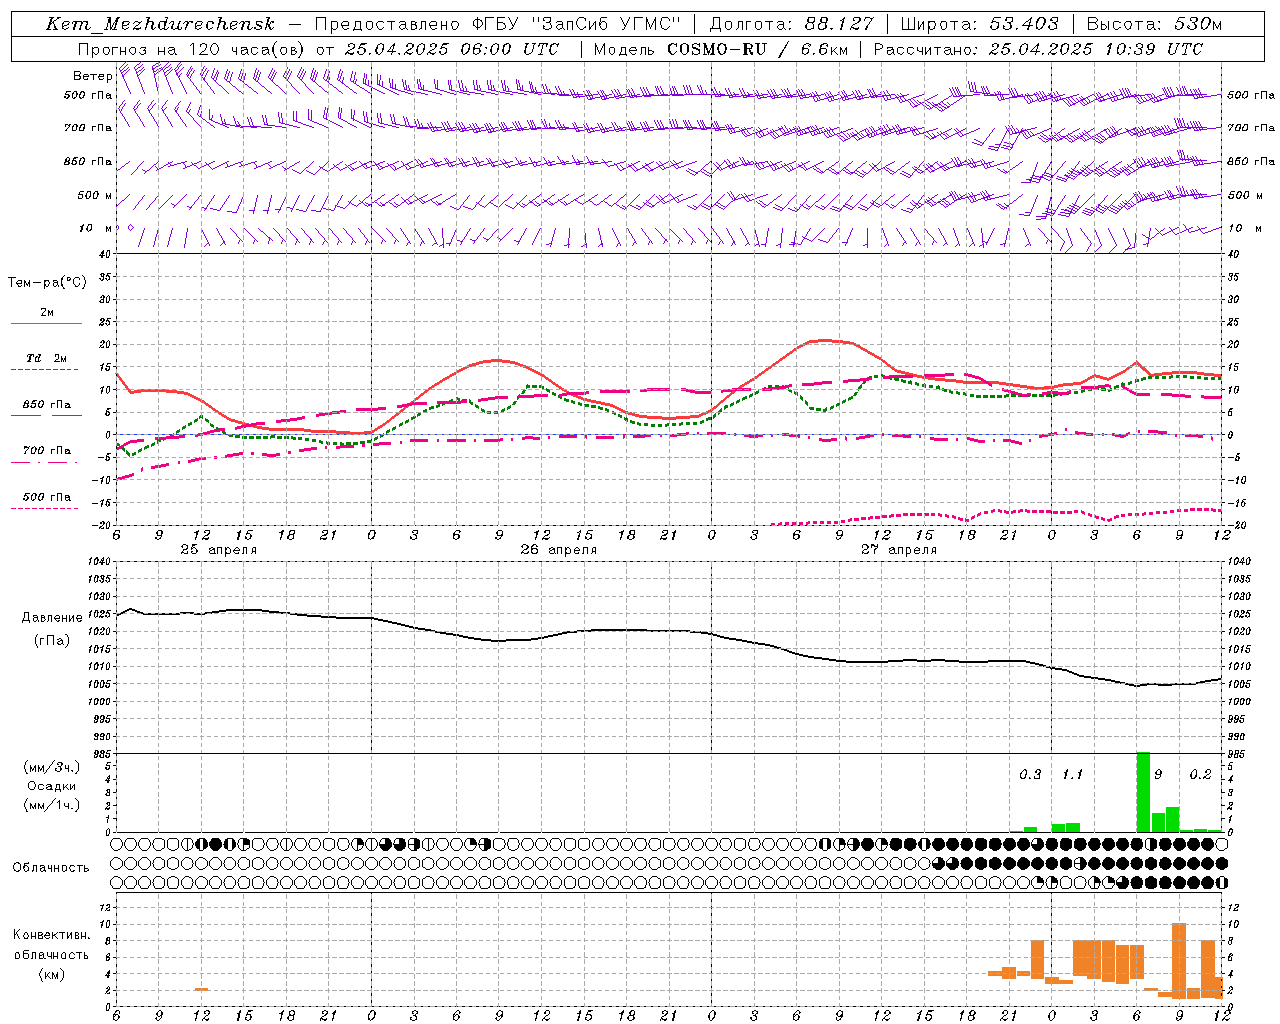
Task: Click the Kem_Mezhdurechensk station title
Action: [x=160, y=24]
